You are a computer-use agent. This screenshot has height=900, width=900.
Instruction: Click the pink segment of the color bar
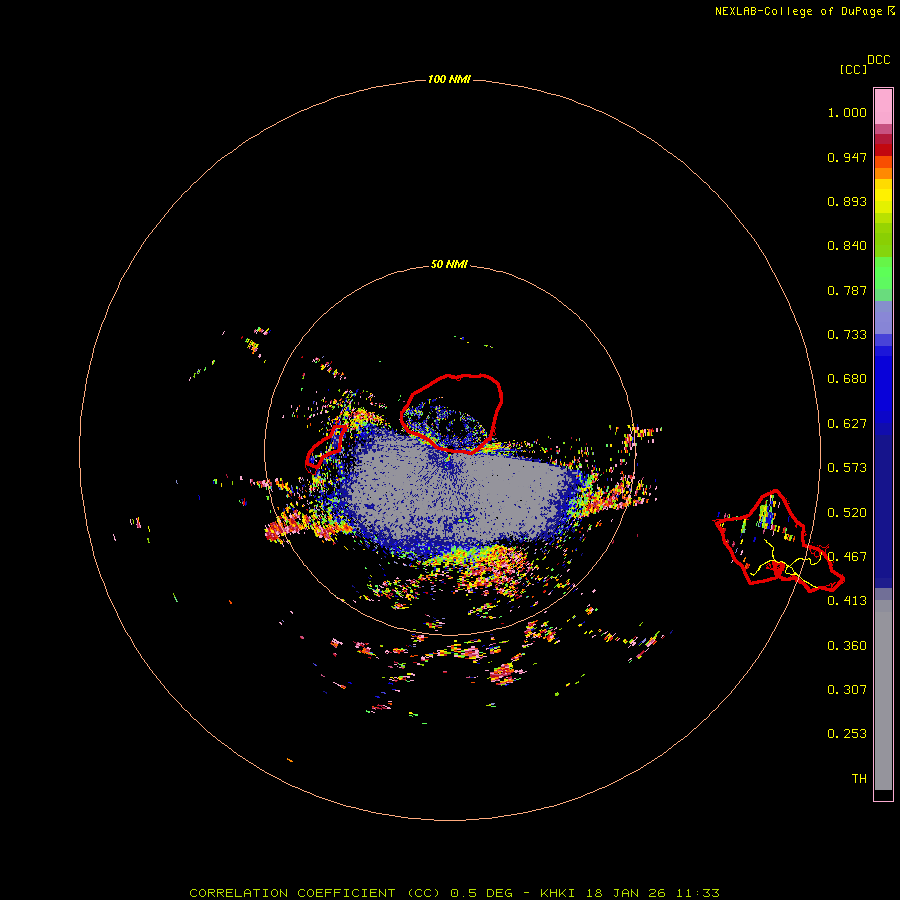click(883, 107)
